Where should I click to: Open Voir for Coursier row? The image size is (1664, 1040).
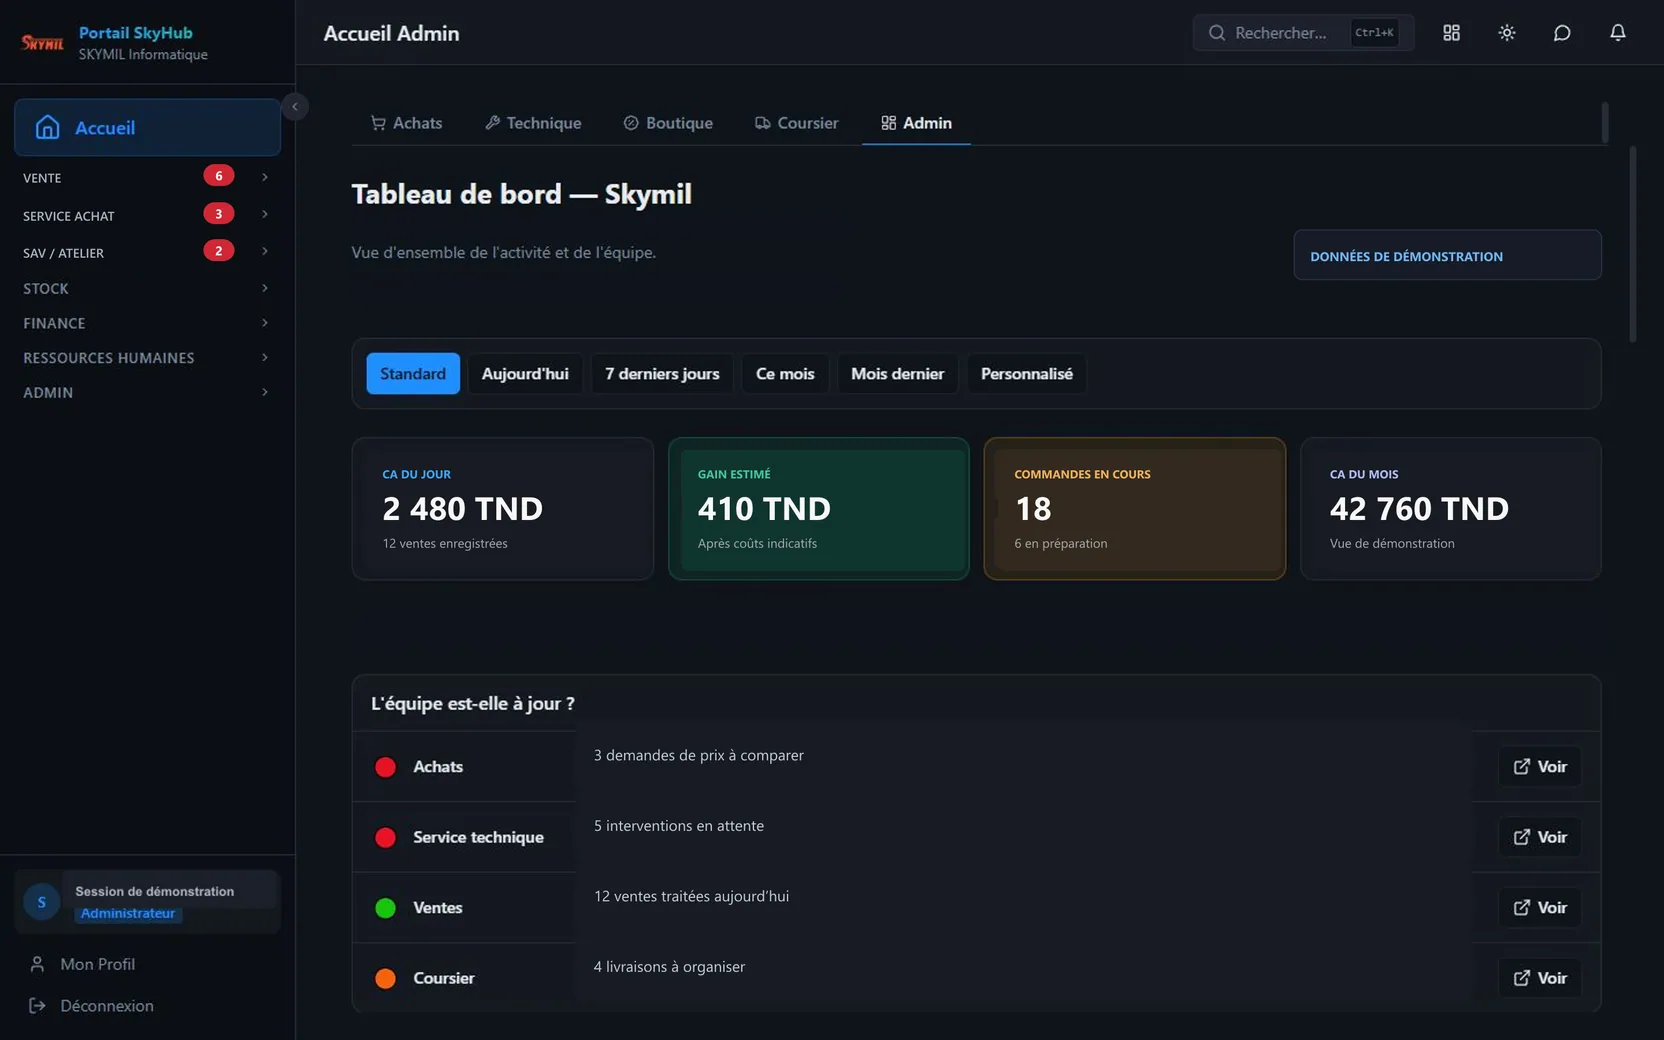(x=1540, y=979)
